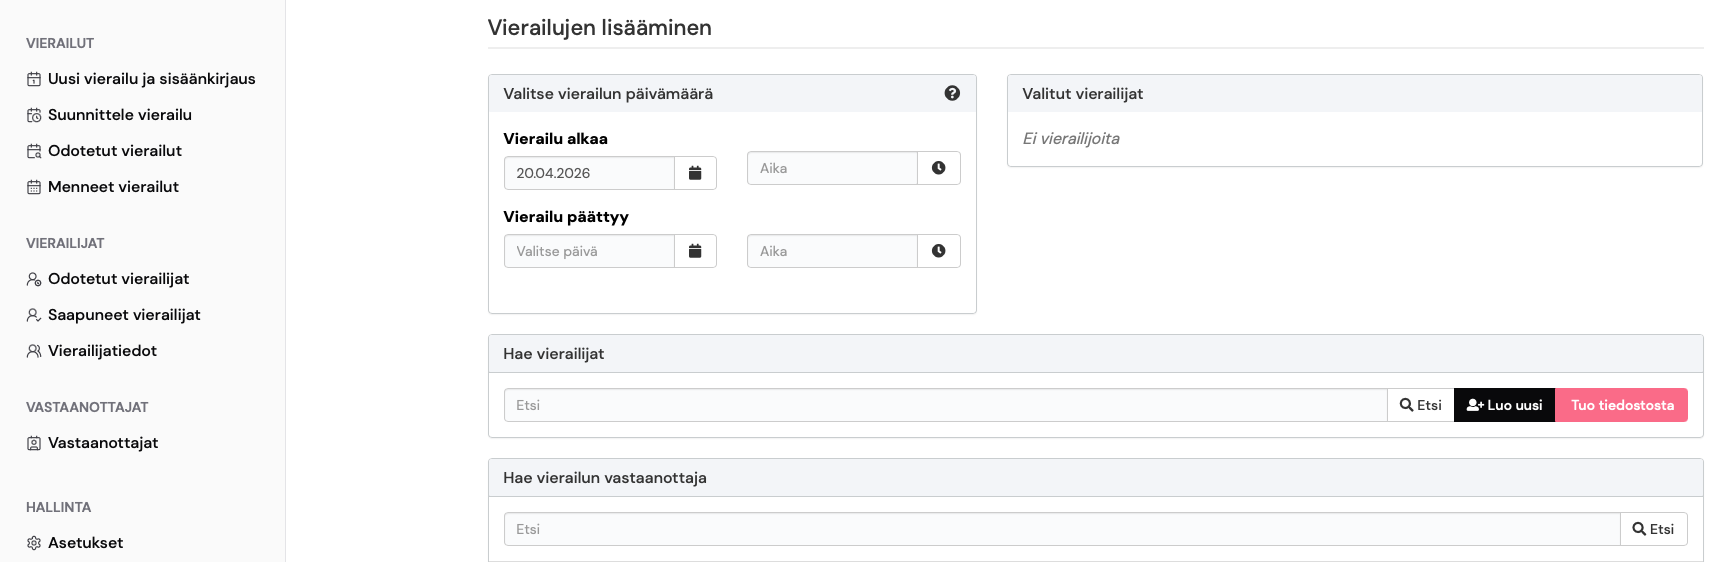This screenshot has height=562, width=1717.
Task: Open Asetukset settings
Action: click(85, 543)
